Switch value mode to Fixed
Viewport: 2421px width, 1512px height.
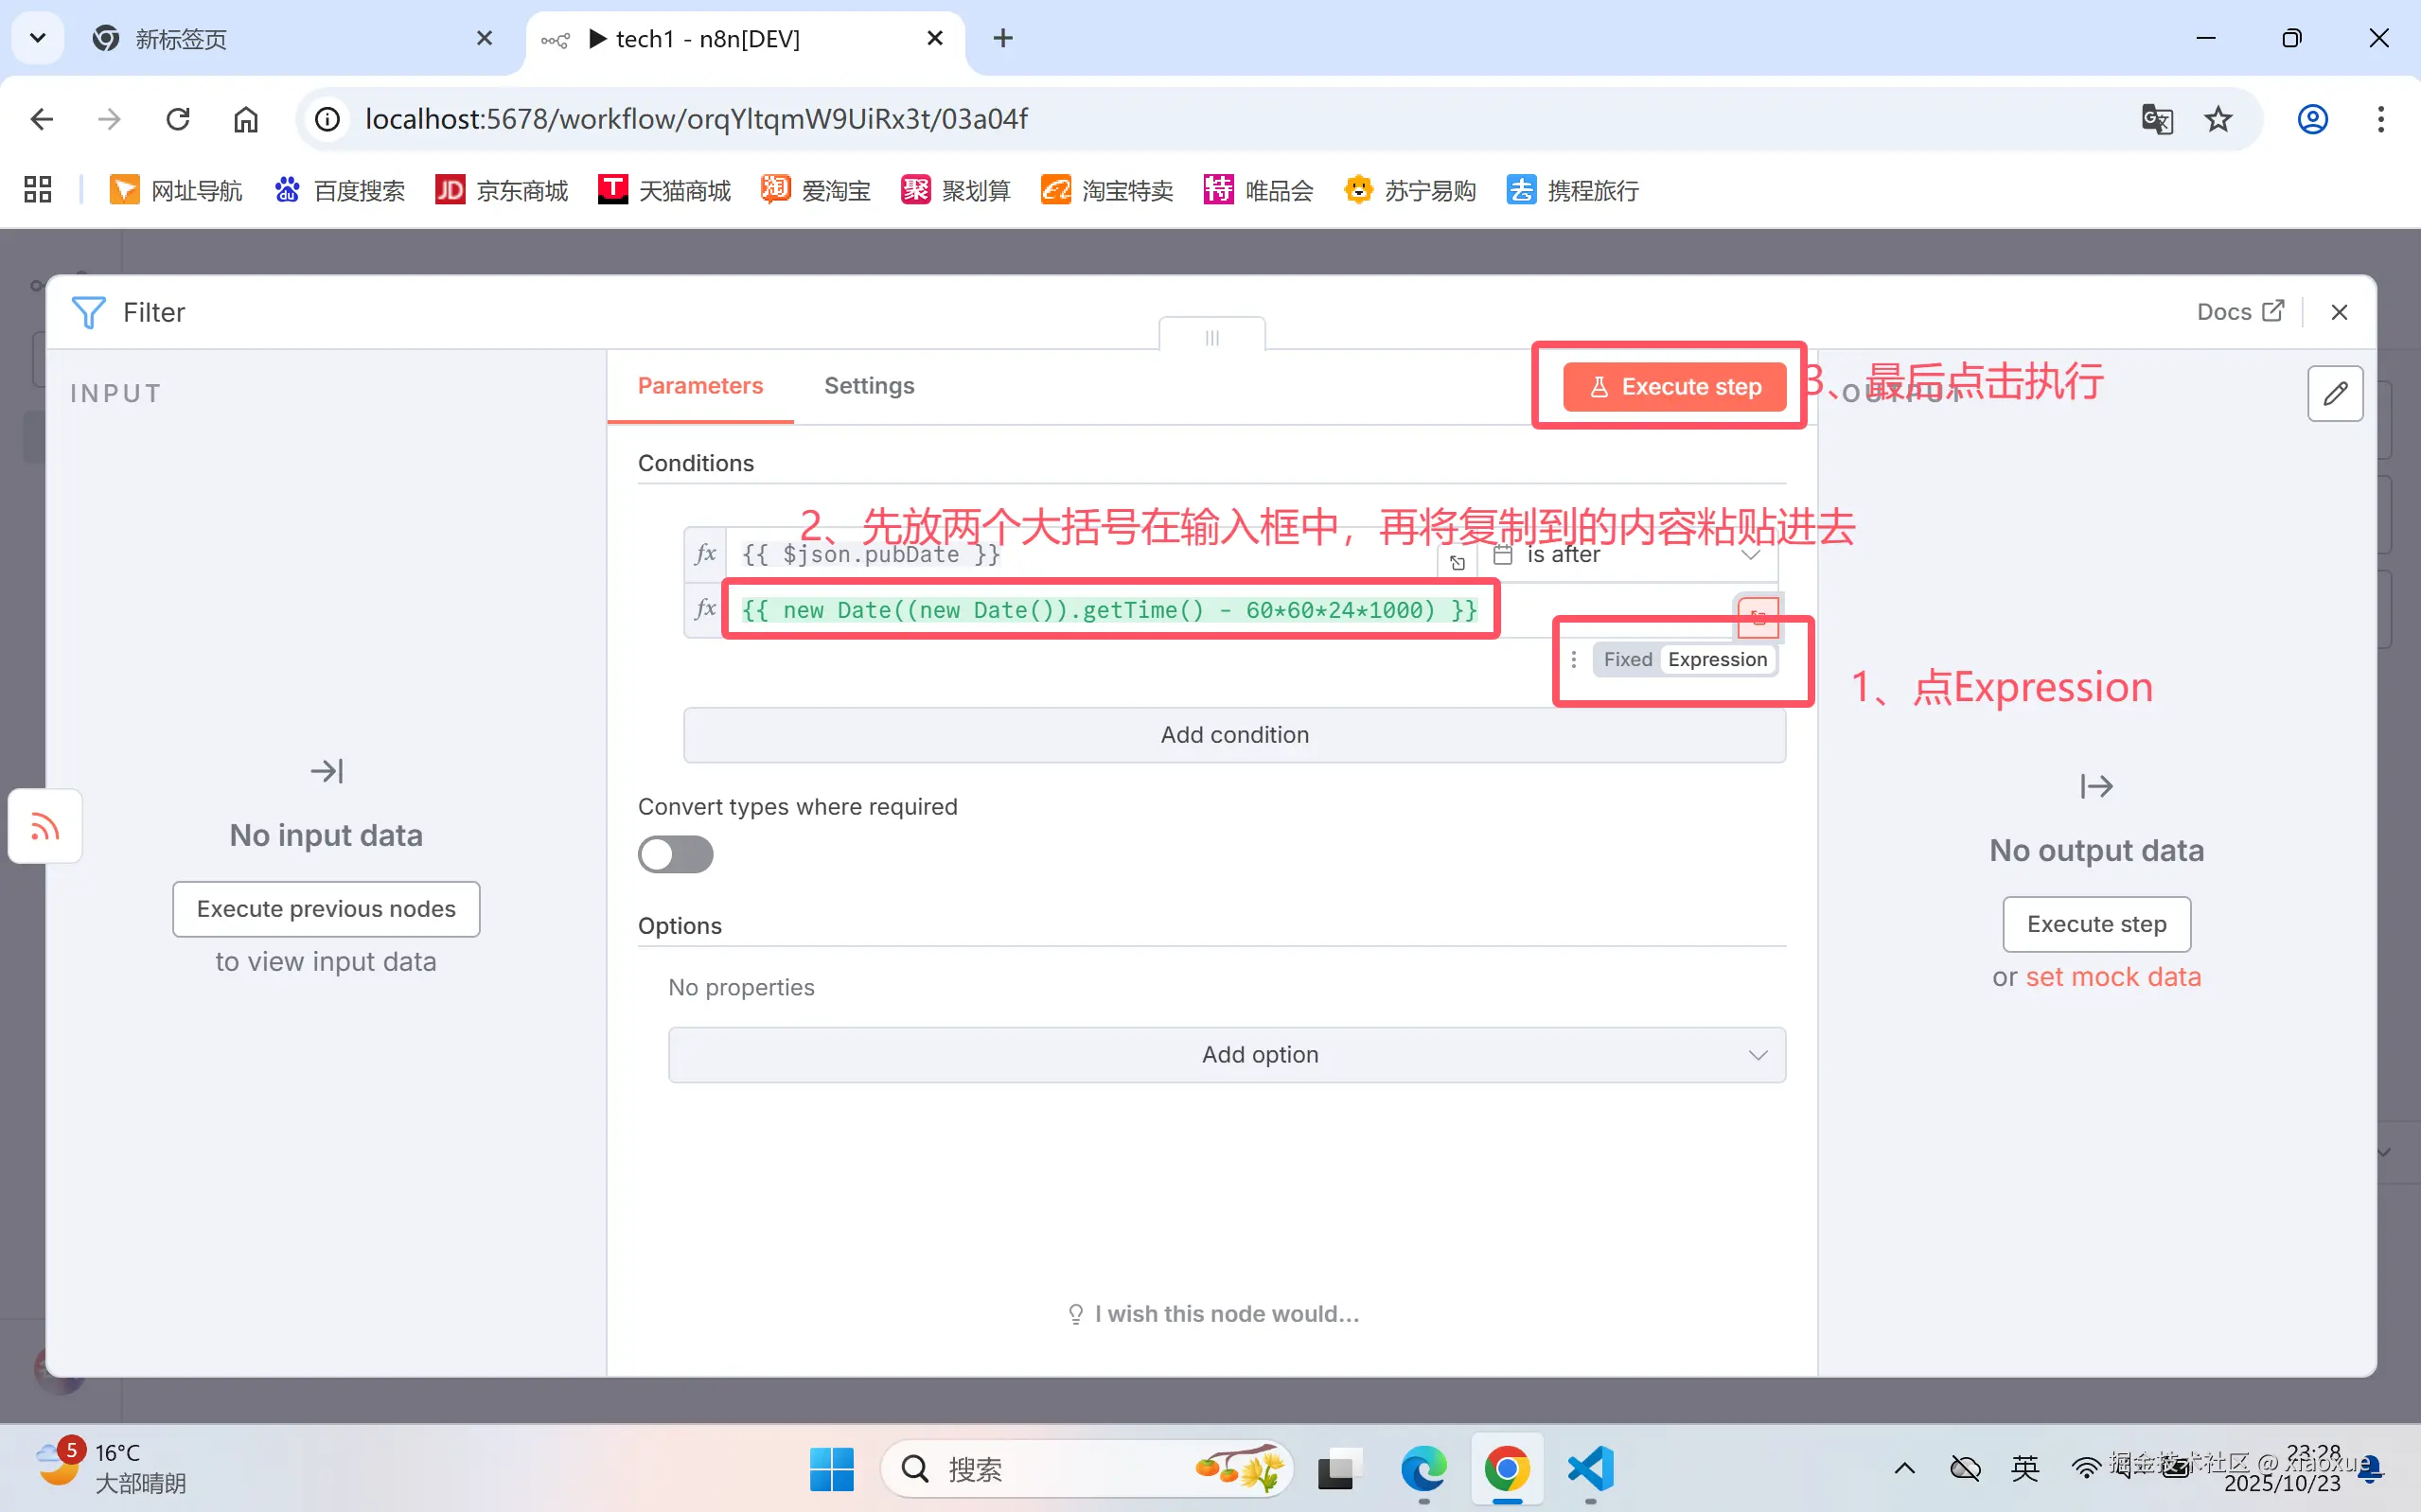tap(1627, 659)
